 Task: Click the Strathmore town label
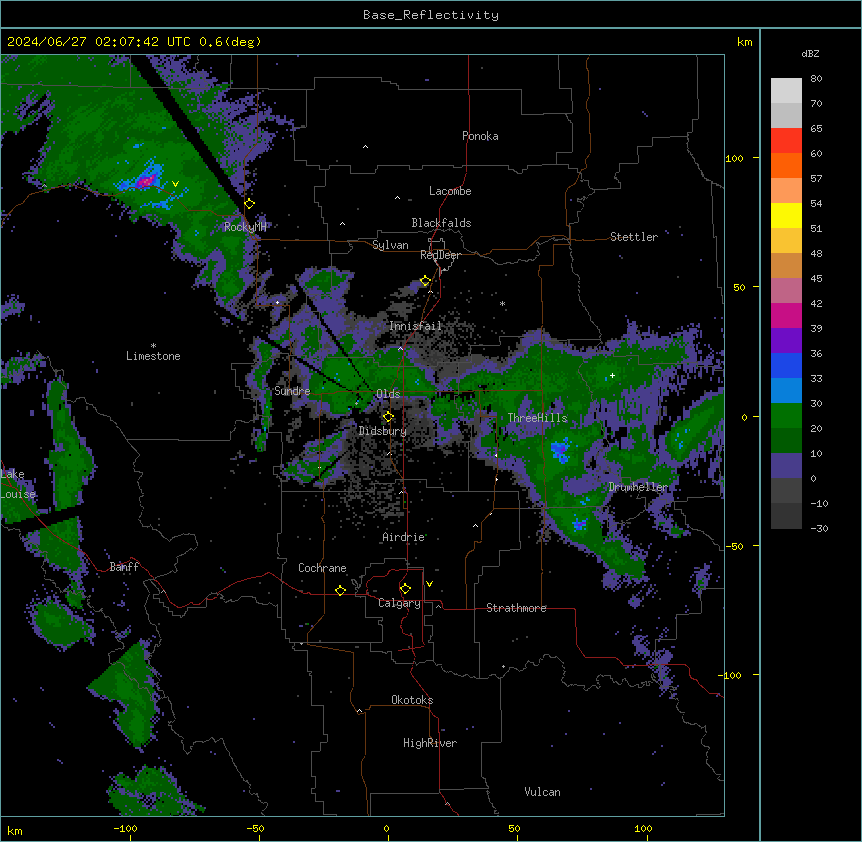pos(516,608)
